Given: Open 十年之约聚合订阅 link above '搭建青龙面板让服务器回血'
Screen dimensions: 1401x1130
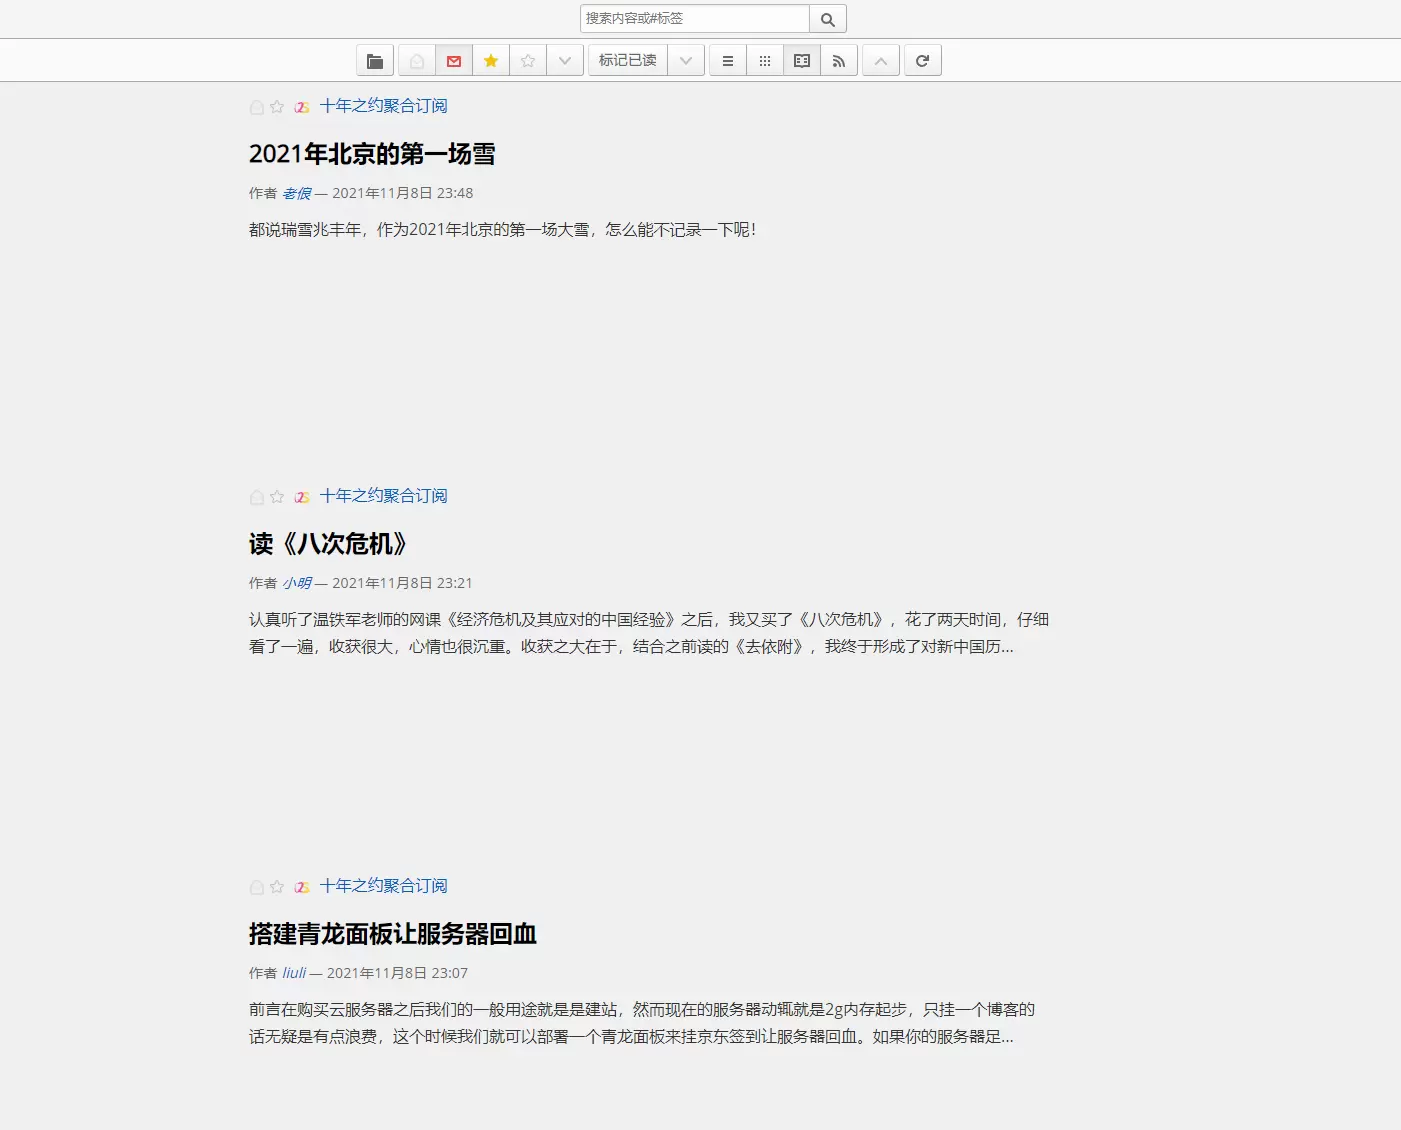Looking at the screenshot, I should click(384, 886).
